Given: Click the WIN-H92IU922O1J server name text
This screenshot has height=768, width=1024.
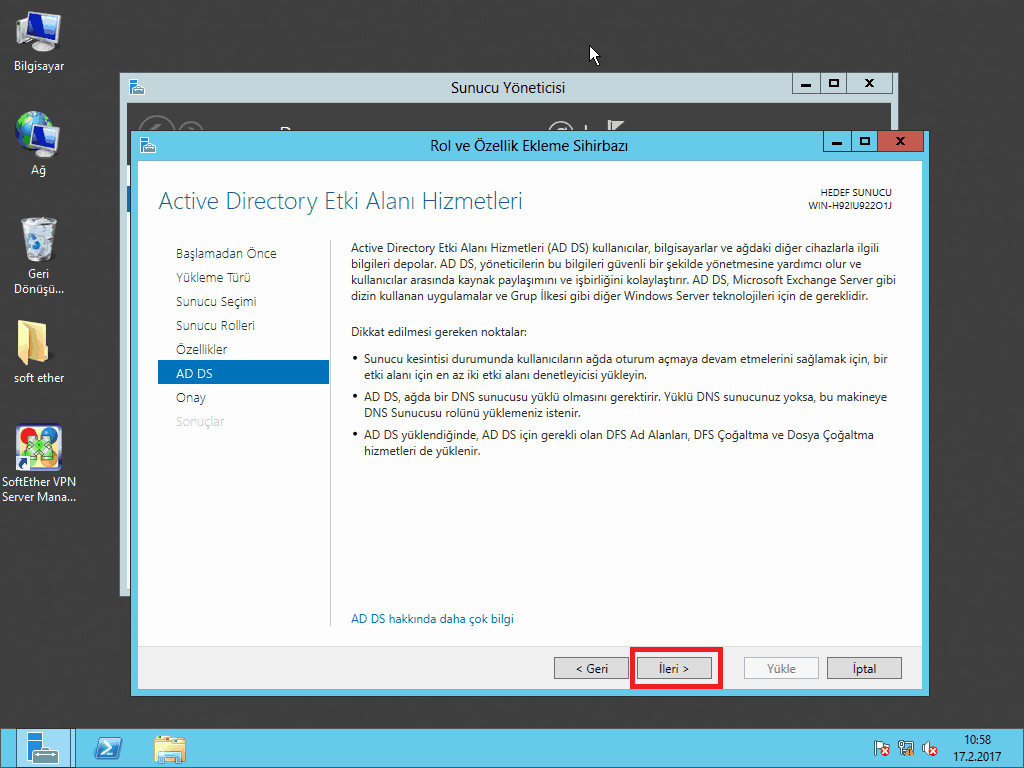Looking at the screenshot, I should click(x=850, y=206).
